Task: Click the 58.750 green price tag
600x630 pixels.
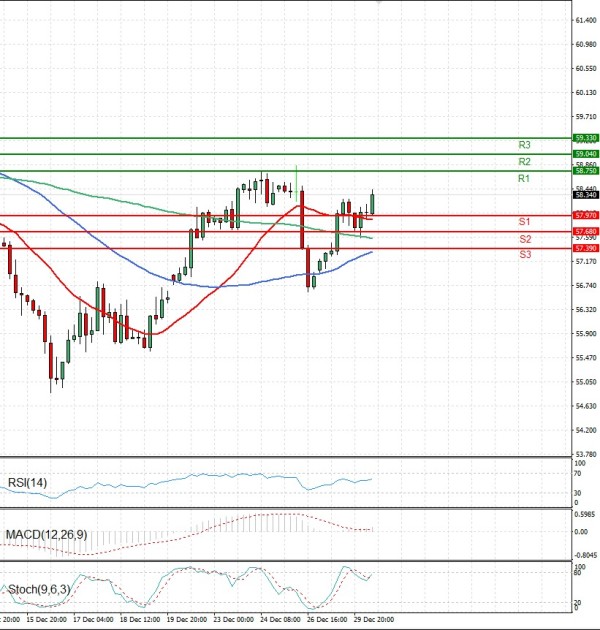Action: tap(586, 171)
